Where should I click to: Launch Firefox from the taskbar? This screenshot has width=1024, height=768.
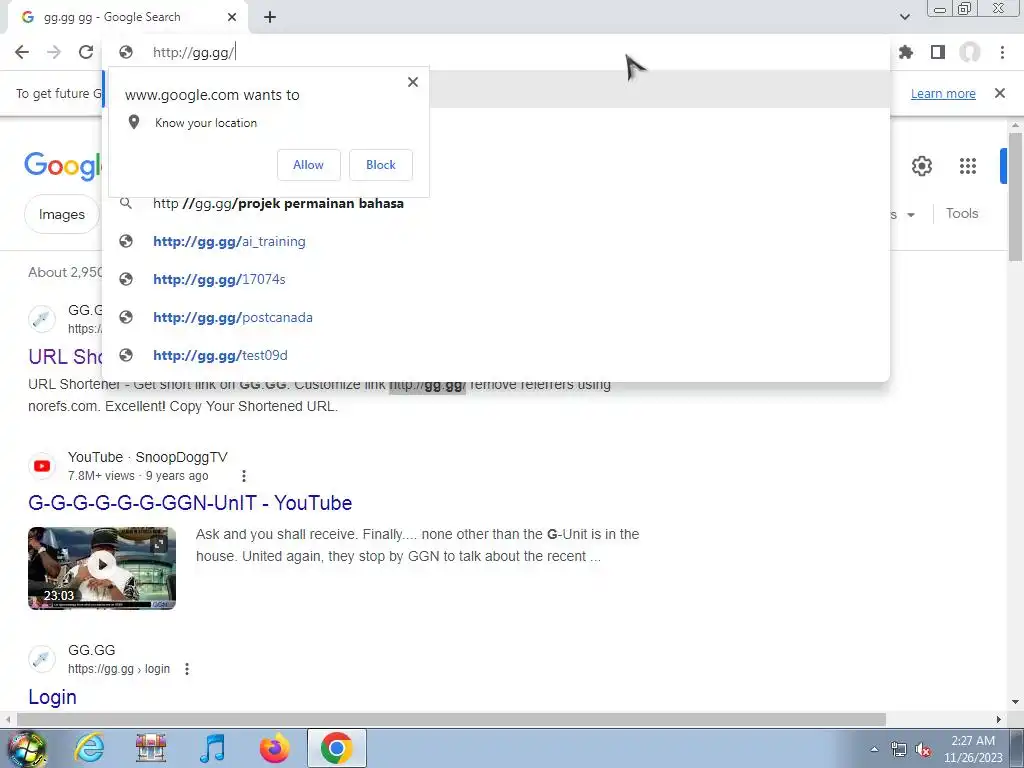tap(274, 748)
